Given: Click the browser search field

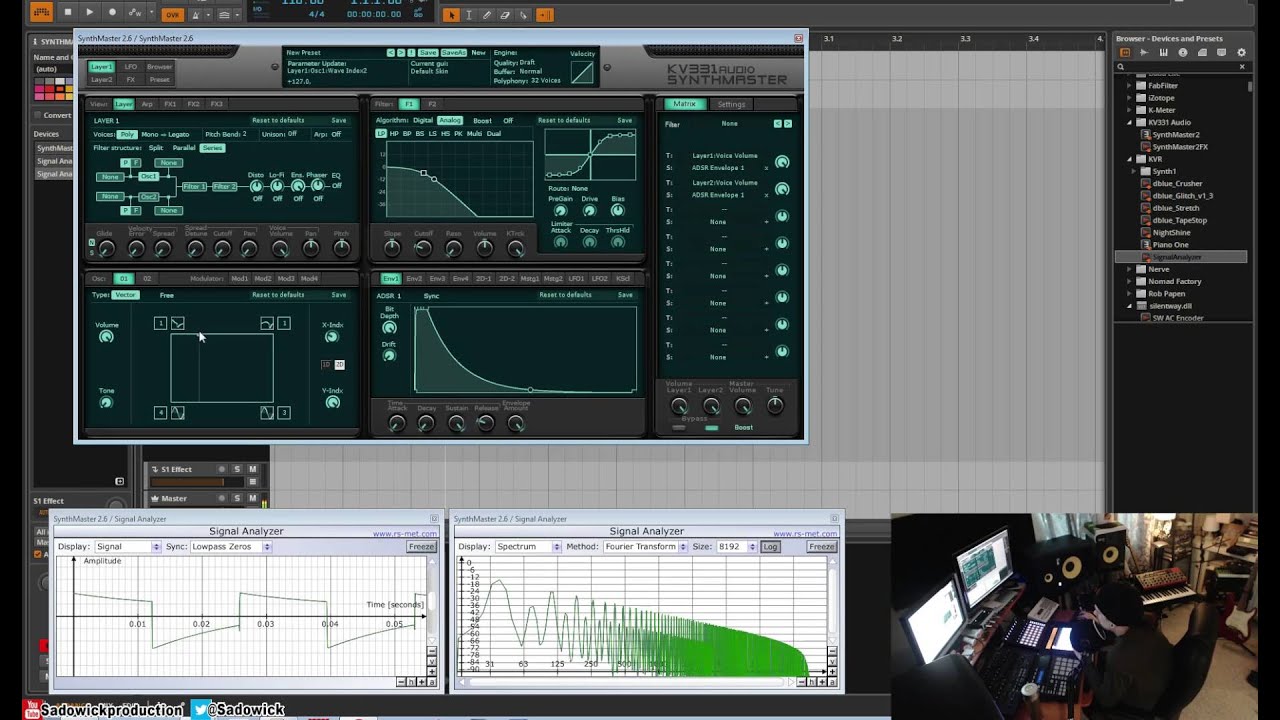Looking at the screenshot, I should coord(1180,67).
